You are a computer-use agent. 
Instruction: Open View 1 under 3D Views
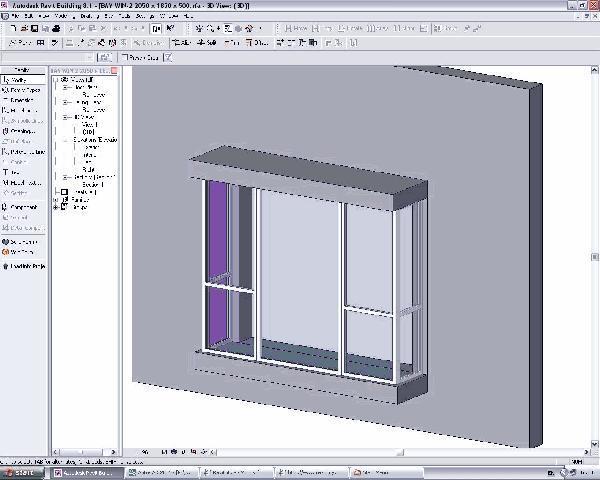coord(90,125)
